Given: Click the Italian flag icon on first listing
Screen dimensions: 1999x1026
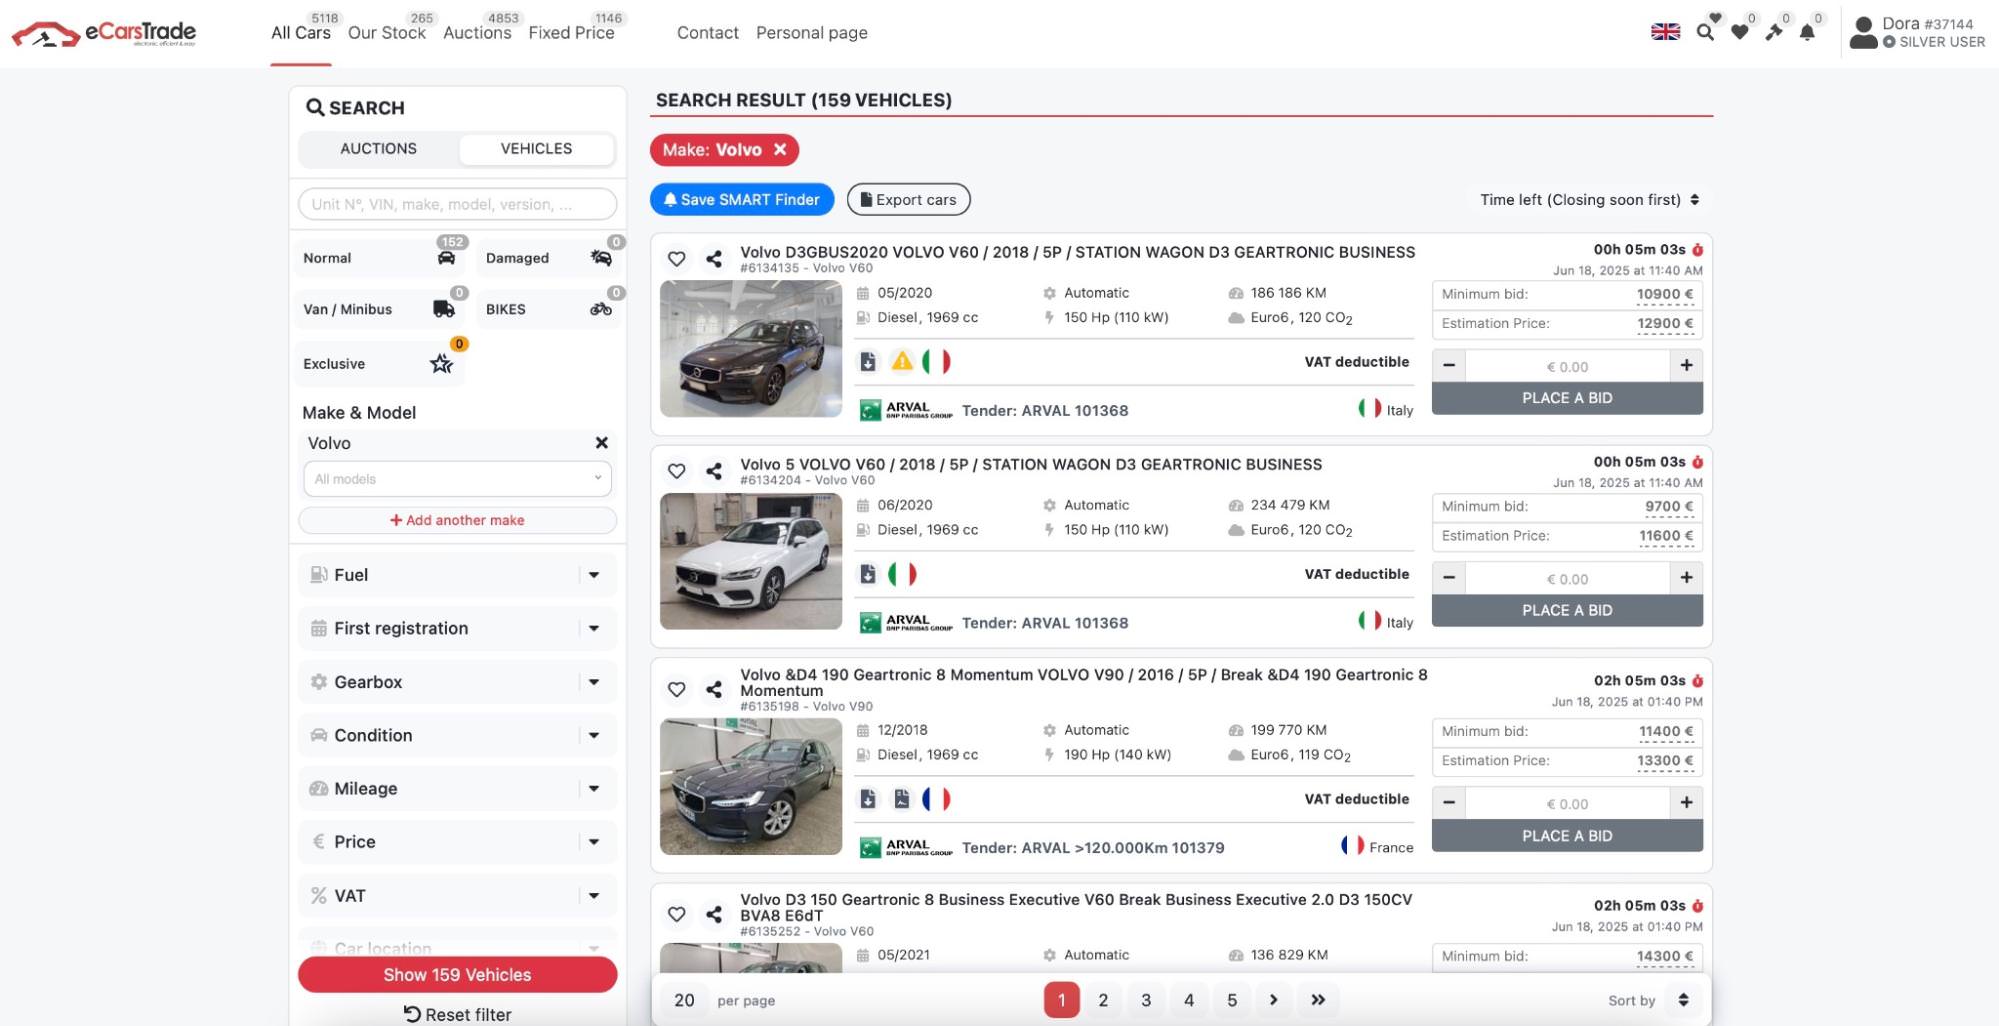Looking at the screenshot, I should [936, 361].
